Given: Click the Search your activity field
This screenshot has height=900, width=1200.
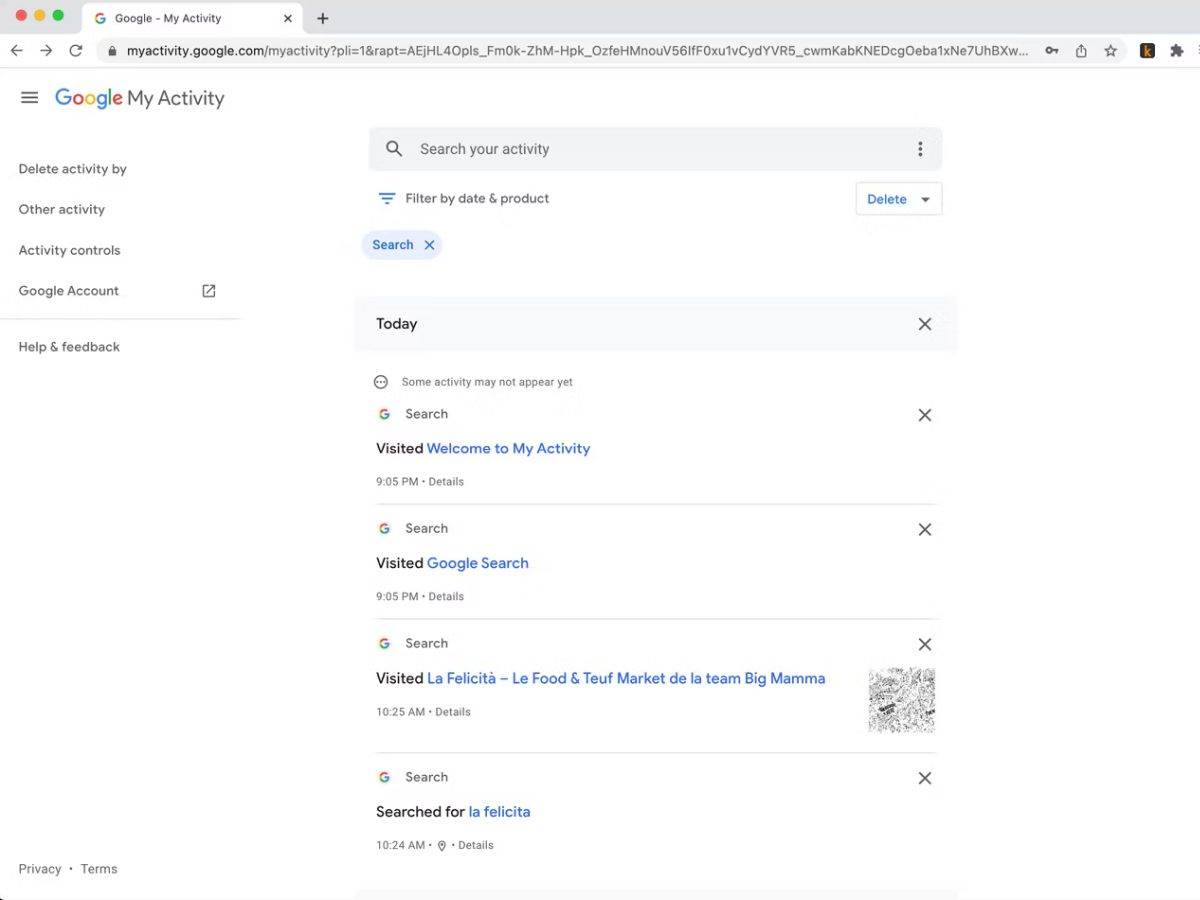Looking at the screenshot, I should point(640,149).
